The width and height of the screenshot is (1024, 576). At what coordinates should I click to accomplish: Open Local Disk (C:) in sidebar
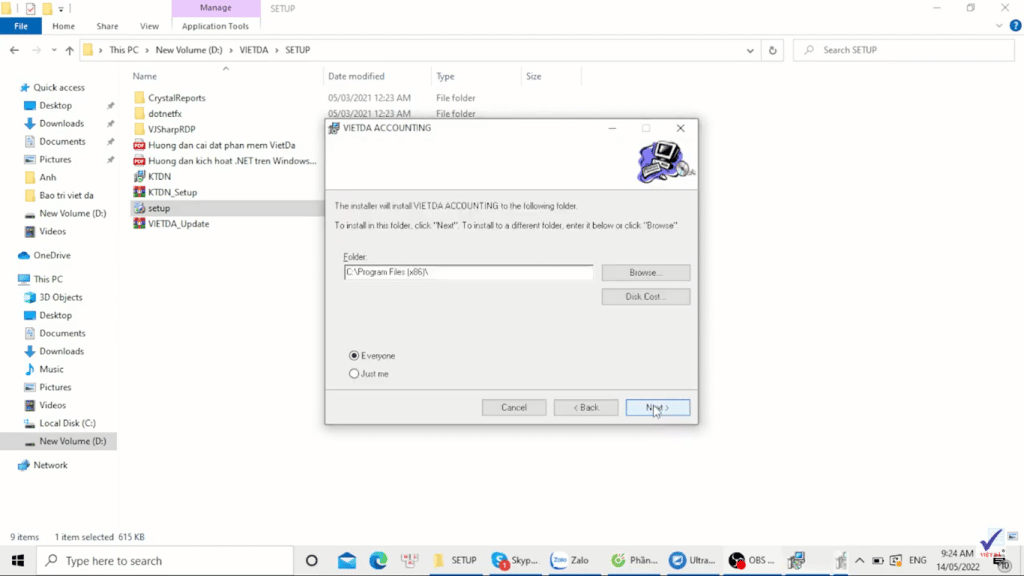tap(67, 423)
